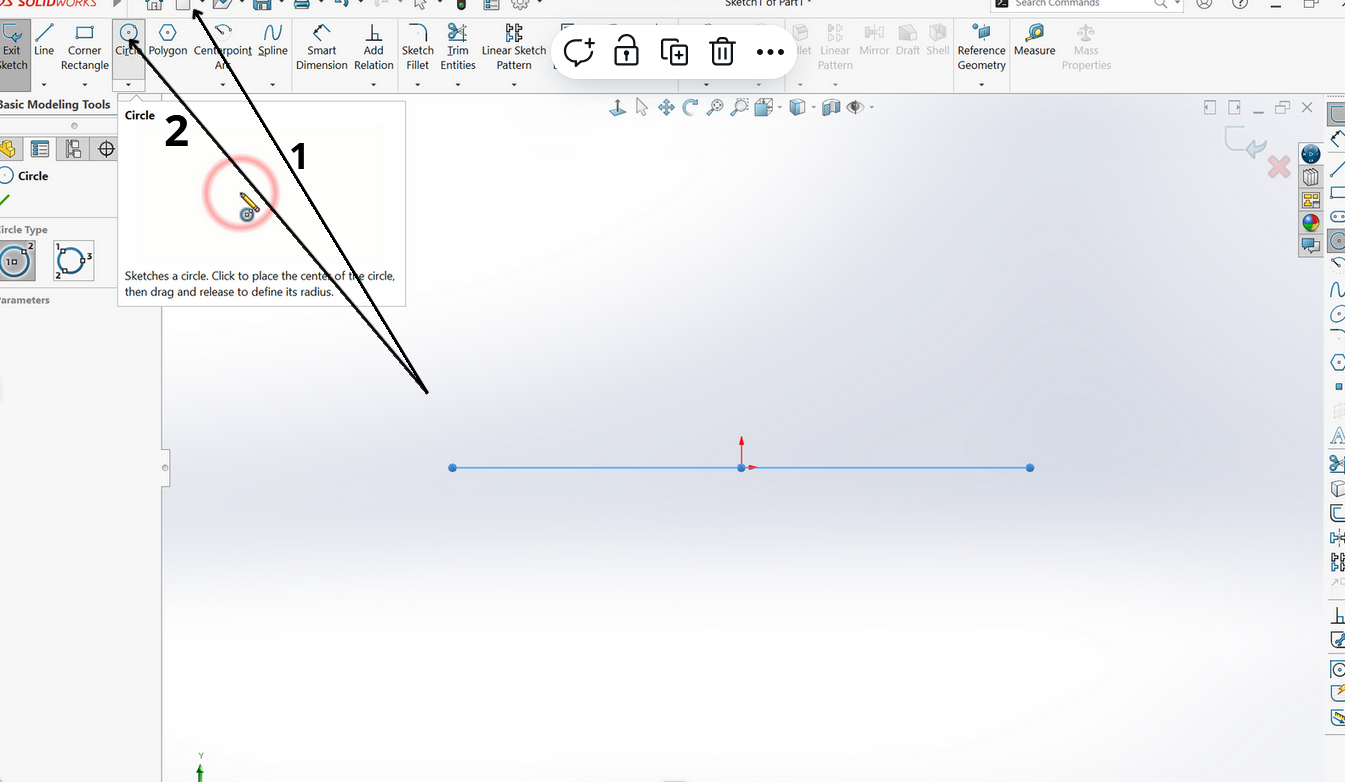This screenshot has height=782, width=1345.
Task: Open the Appearances task pane tab
Action: pos(1310,222)
